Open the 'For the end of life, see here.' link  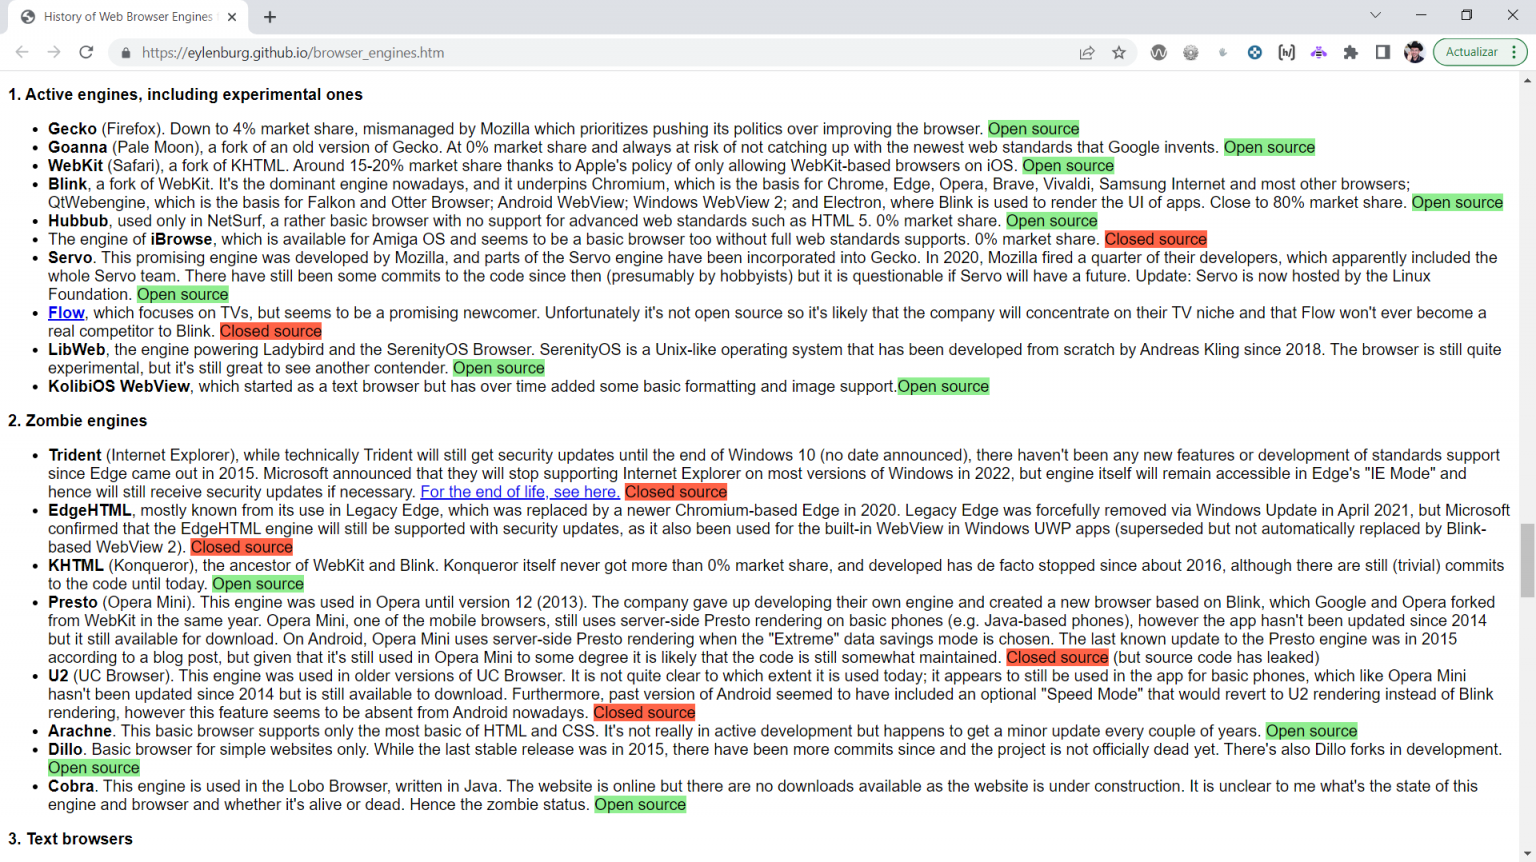coord(520,492)
